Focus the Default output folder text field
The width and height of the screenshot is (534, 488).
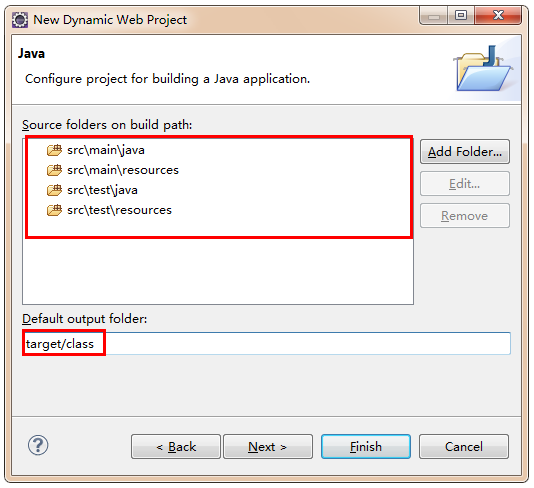(266, 344)
